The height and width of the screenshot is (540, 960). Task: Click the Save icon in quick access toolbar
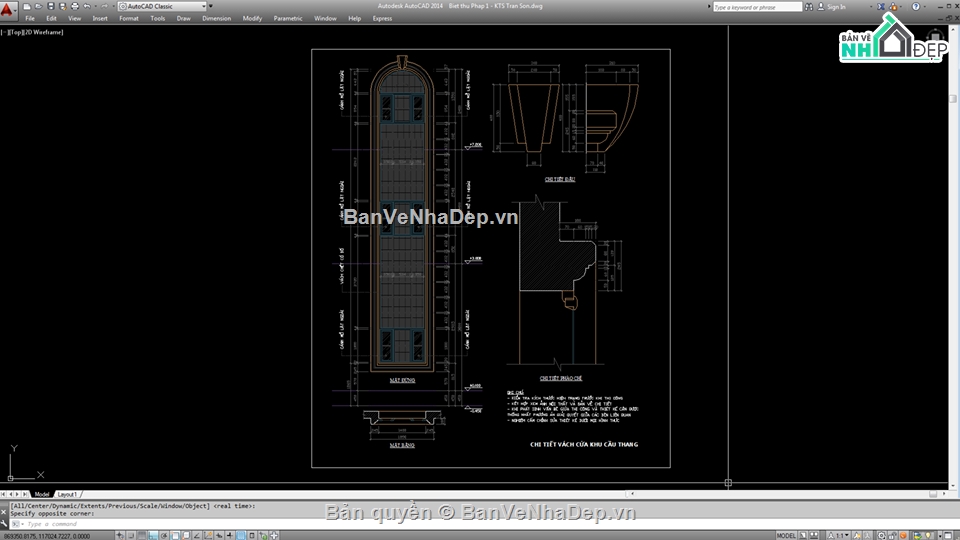[50, 6]
